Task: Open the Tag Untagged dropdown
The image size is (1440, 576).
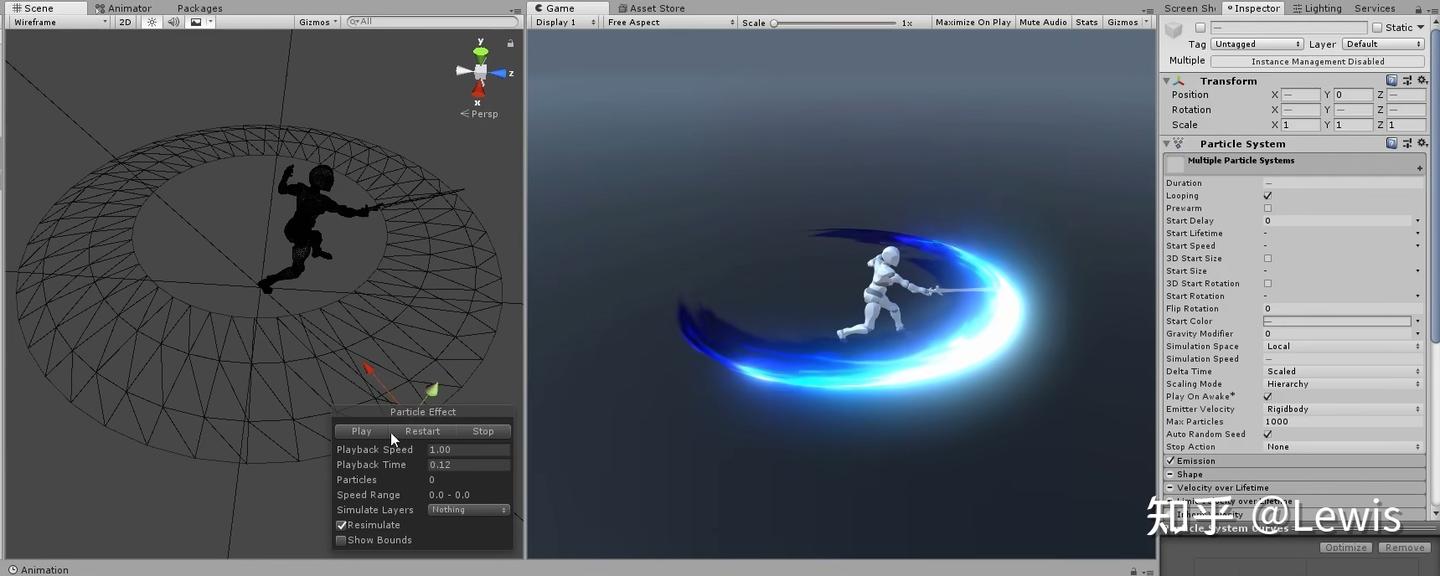Action: 1257,44
